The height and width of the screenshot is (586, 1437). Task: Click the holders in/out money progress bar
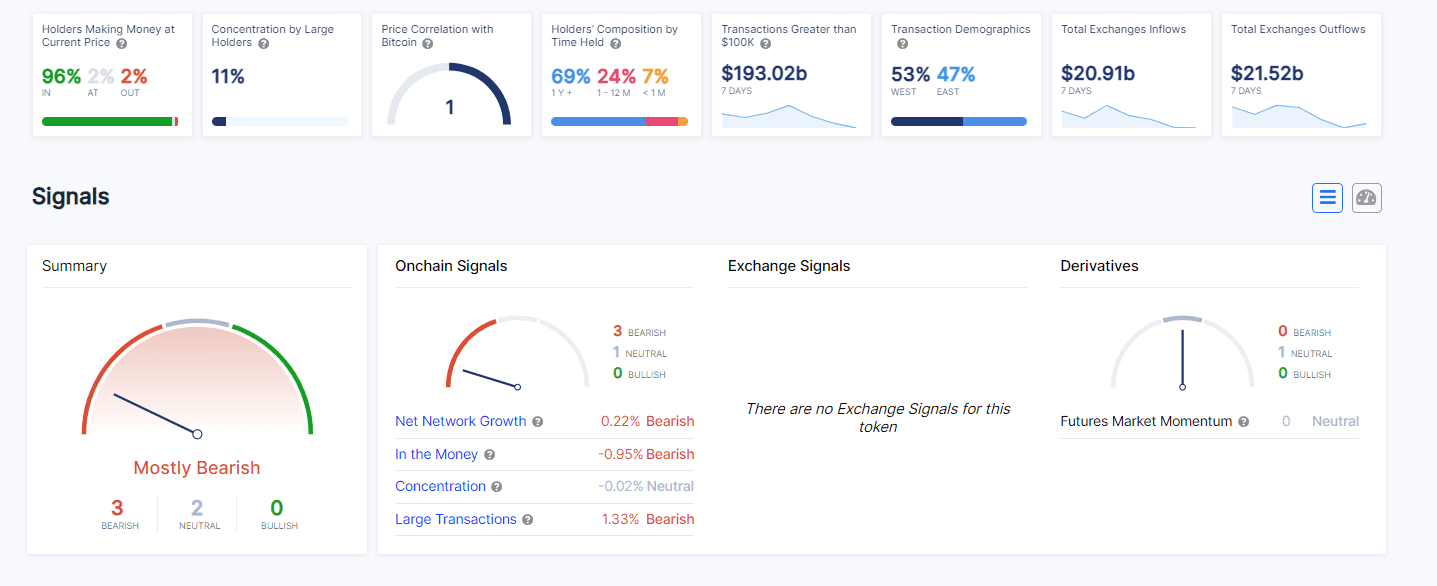coord(110,122)
